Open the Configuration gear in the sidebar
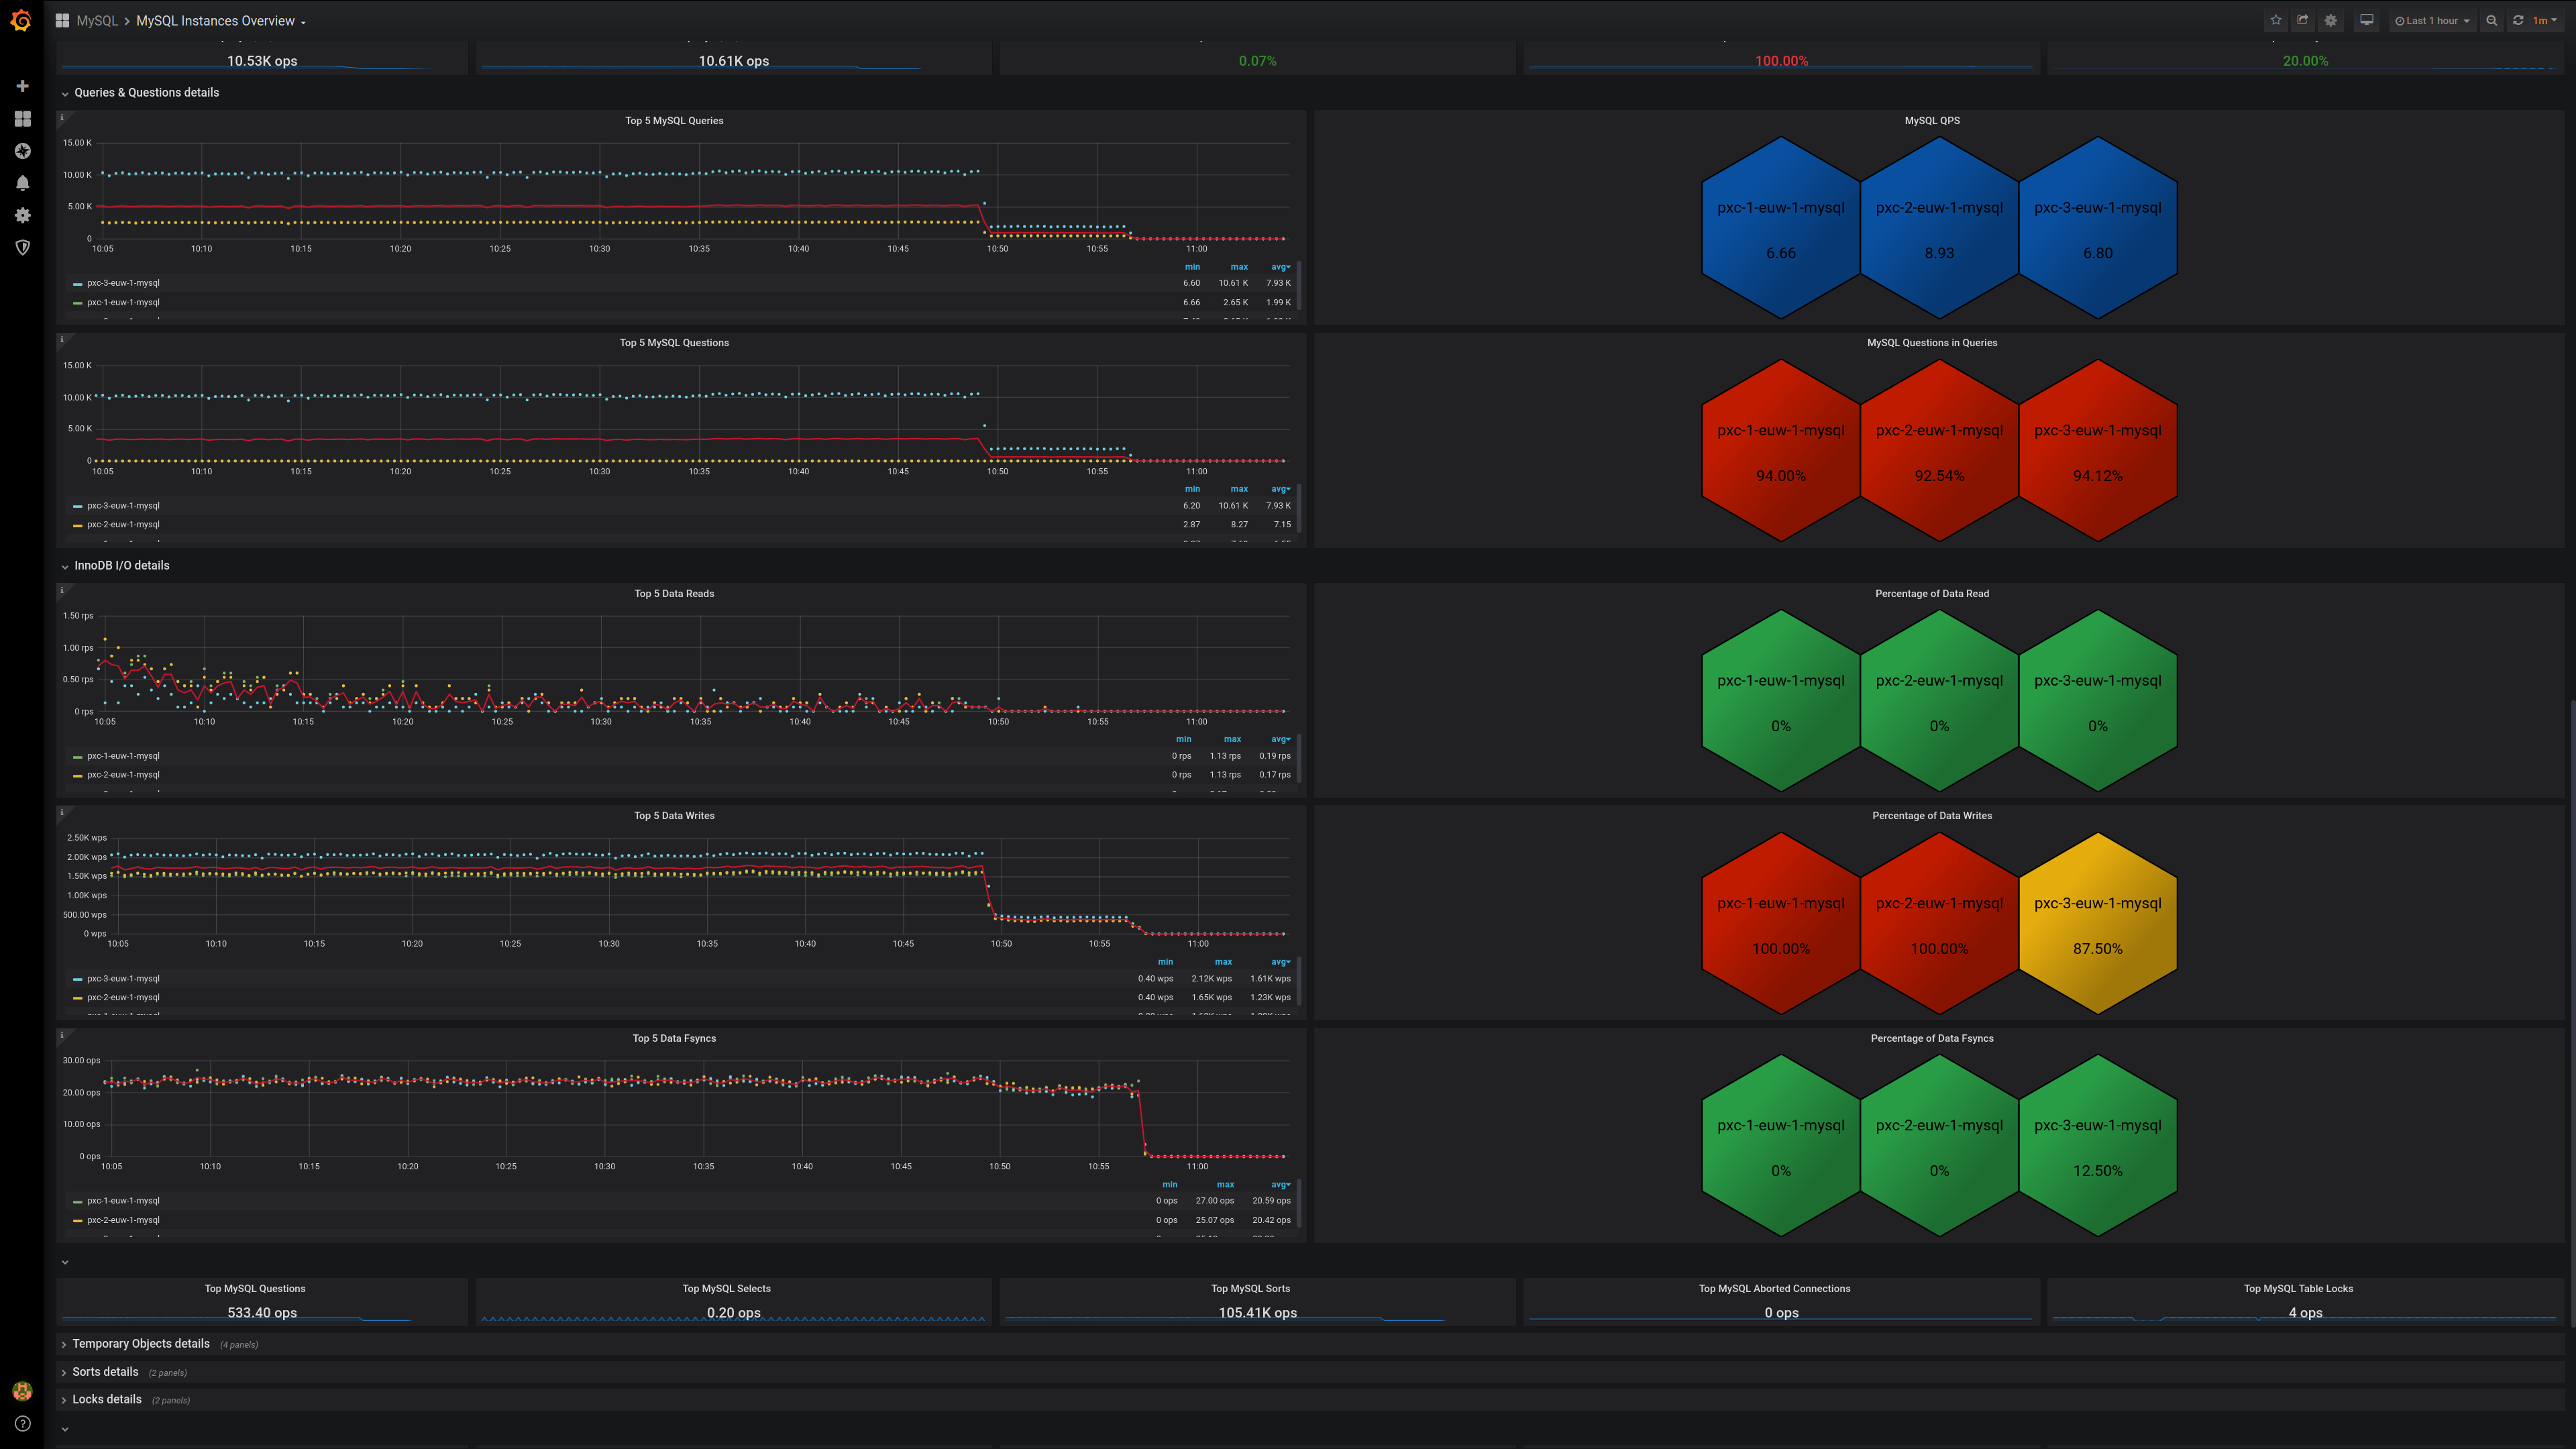 coord(22,215)
